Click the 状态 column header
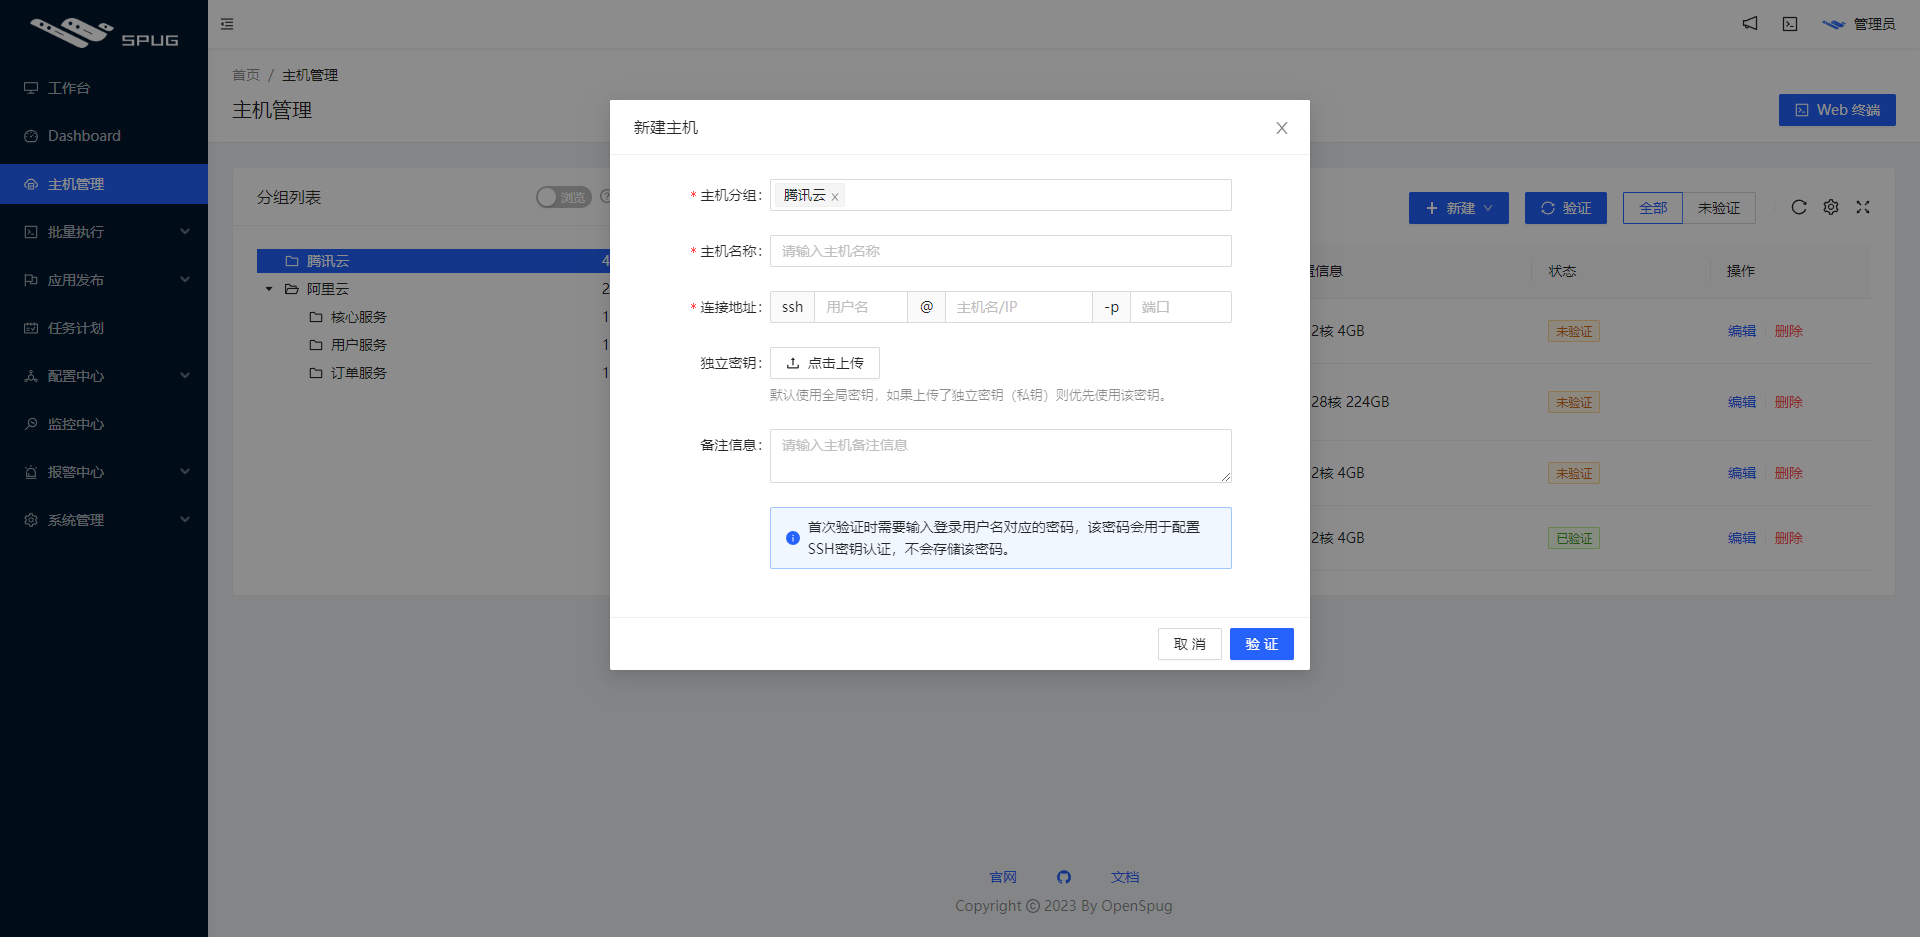 click(x=1562, y=271)
